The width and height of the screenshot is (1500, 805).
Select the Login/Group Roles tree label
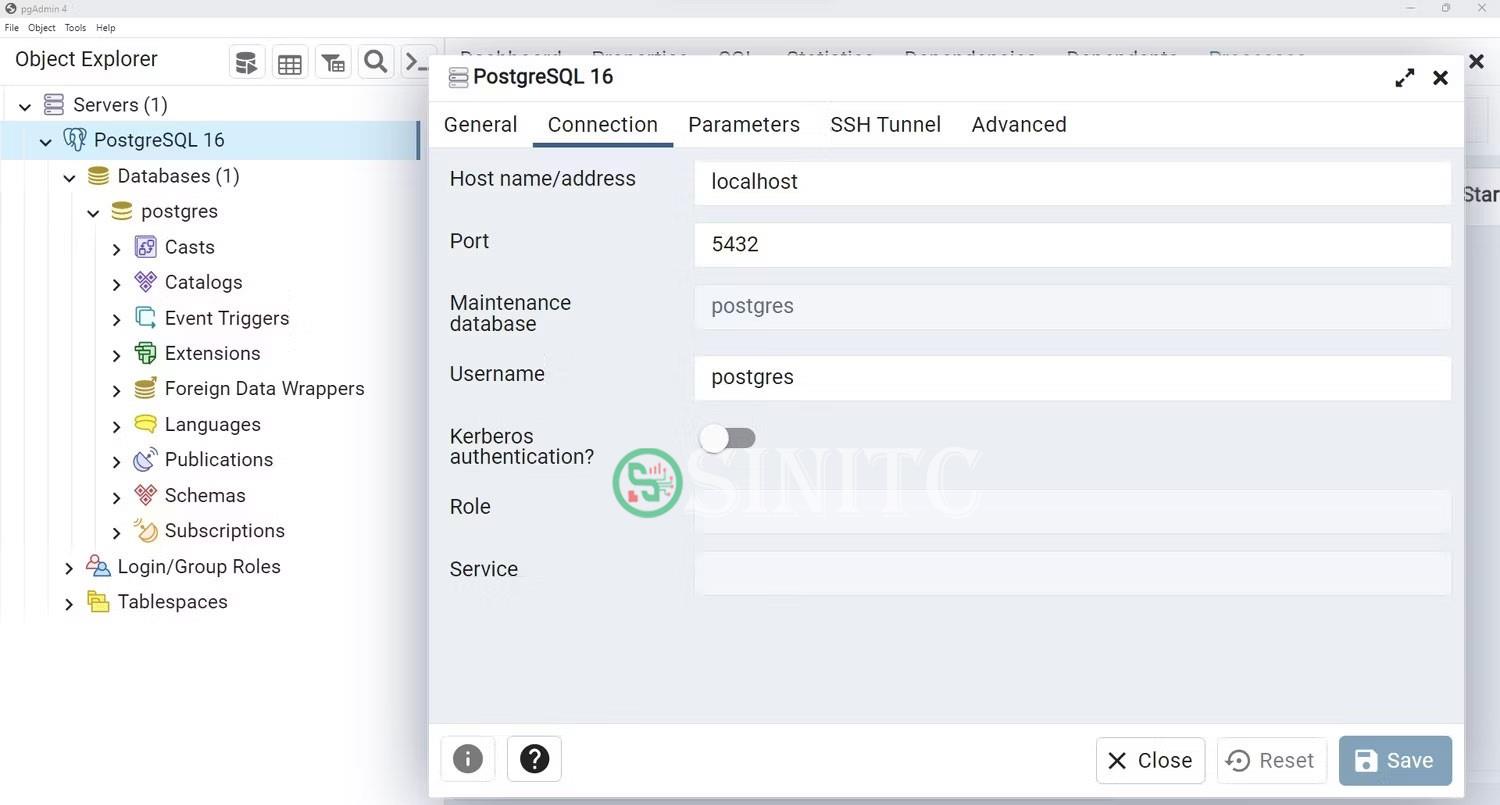(199, 567)
